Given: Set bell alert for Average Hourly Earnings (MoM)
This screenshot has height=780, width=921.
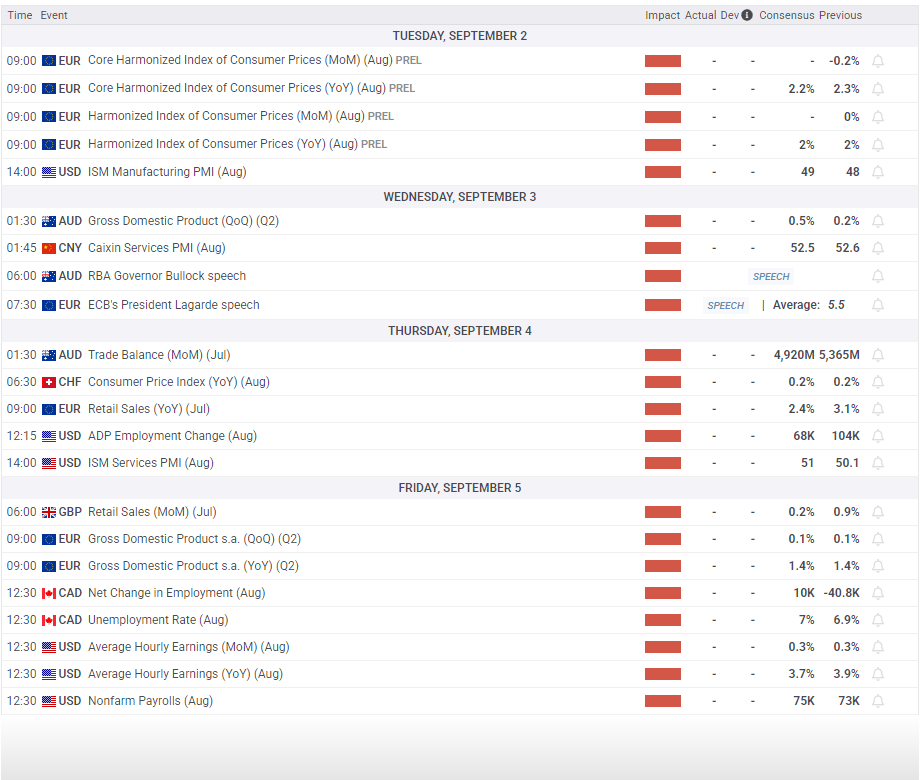Looking at the screenshot, I should 878,647.
